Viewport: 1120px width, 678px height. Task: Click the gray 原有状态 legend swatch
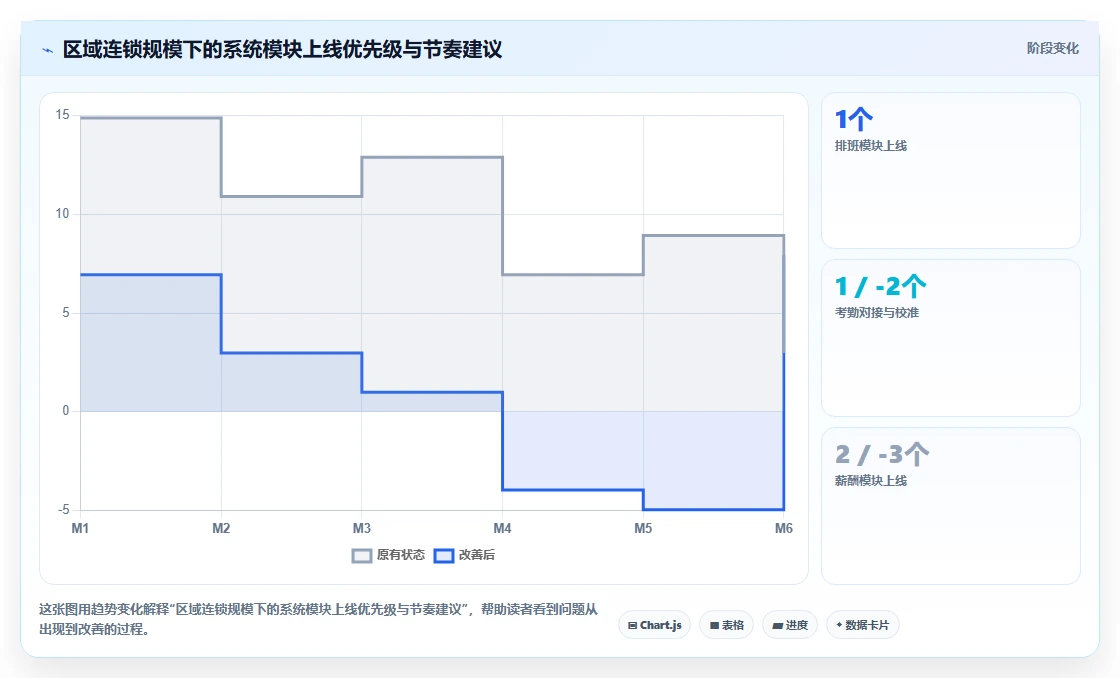[x=362, y=556]
